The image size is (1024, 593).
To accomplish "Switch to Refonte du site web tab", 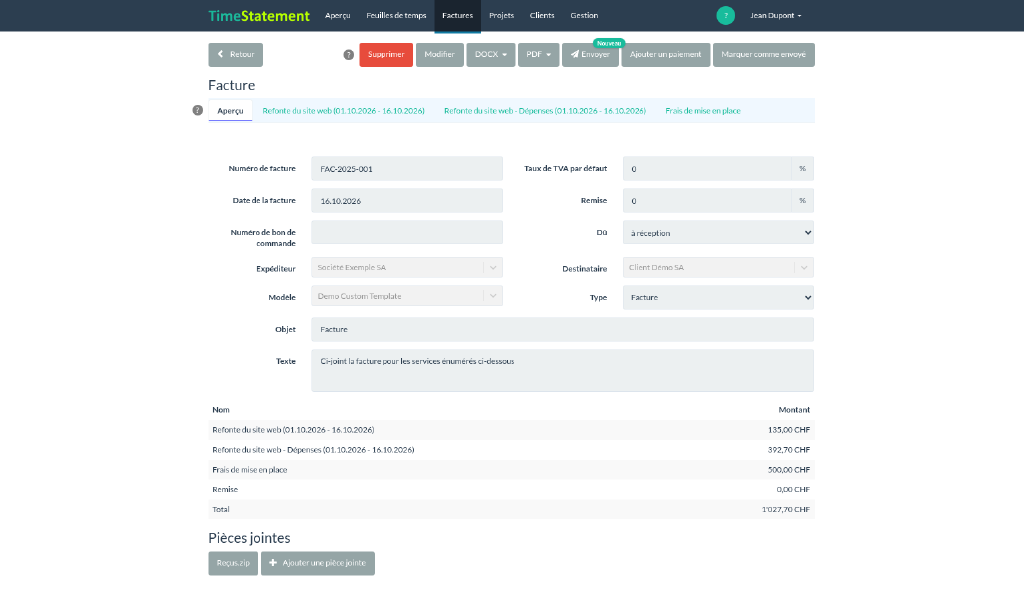I will click(x=344, y=111).
